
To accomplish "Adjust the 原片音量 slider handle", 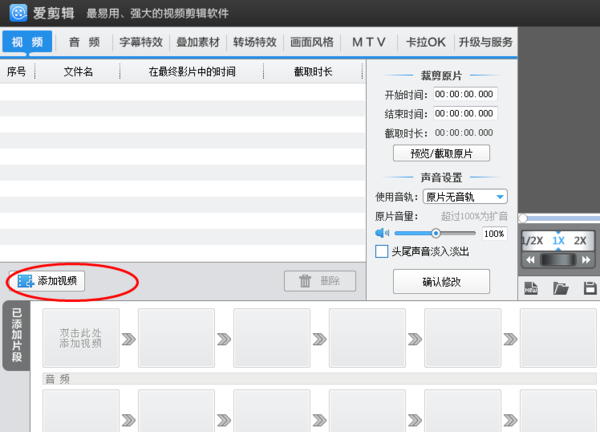I will click(435, 233).
